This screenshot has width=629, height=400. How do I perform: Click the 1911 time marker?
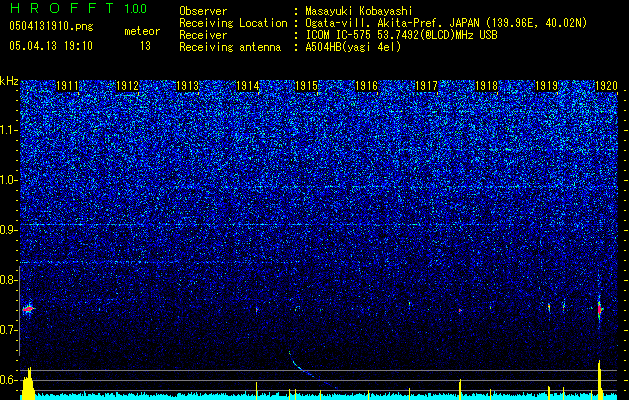pyautogui.click(x=67, y=86)
